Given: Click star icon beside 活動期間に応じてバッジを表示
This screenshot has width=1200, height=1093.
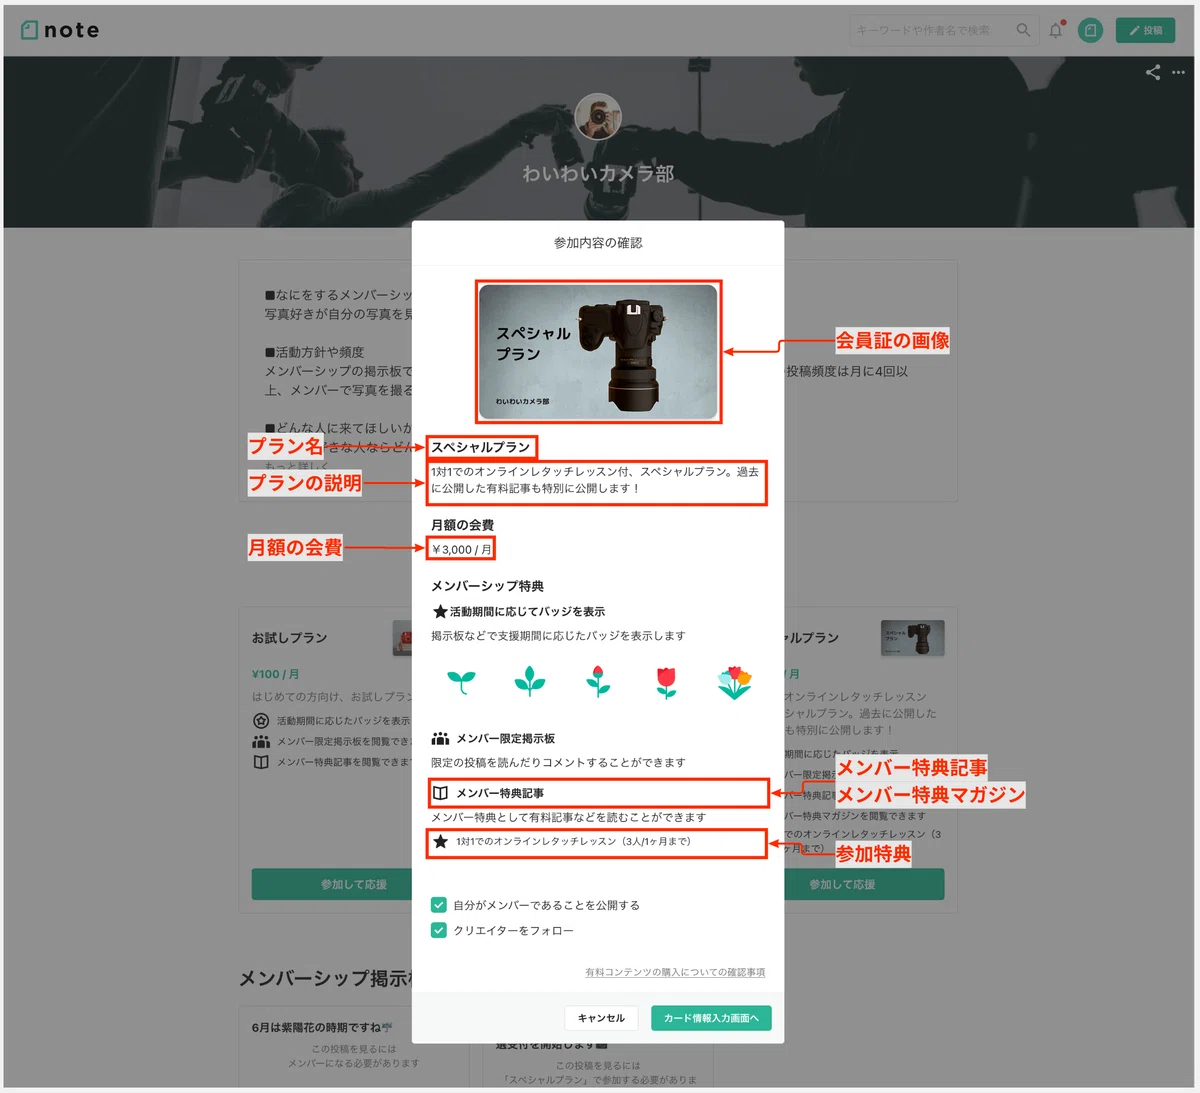Looking at the screenshot, I should [x=440, y=611].
